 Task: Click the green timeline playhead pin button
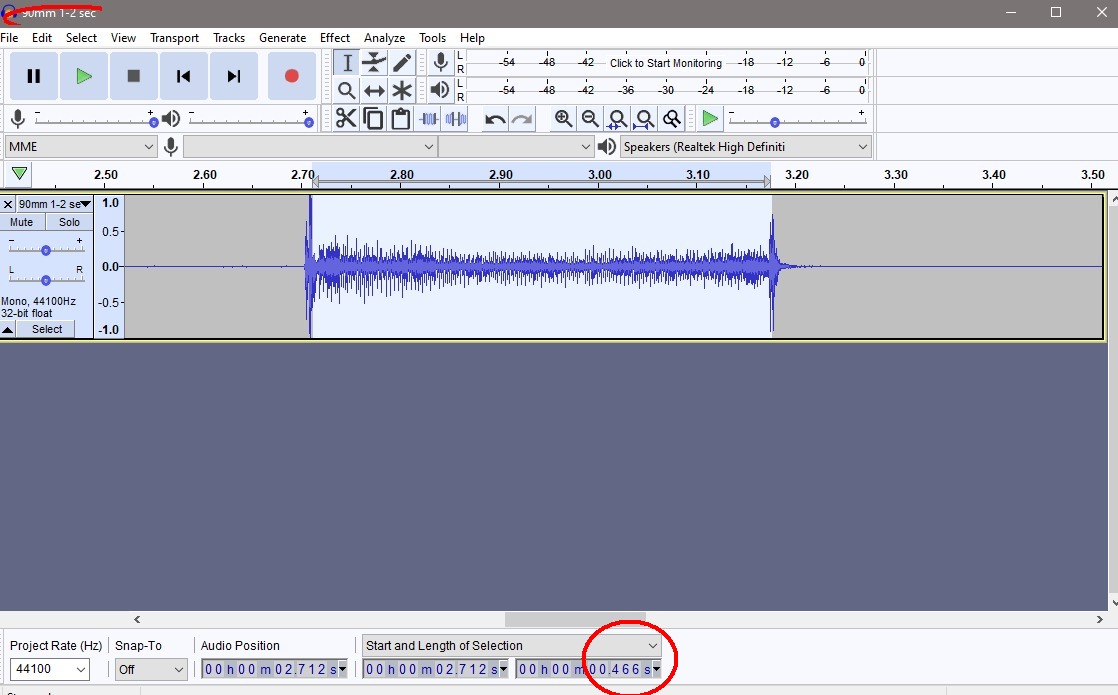pos(19,173)
